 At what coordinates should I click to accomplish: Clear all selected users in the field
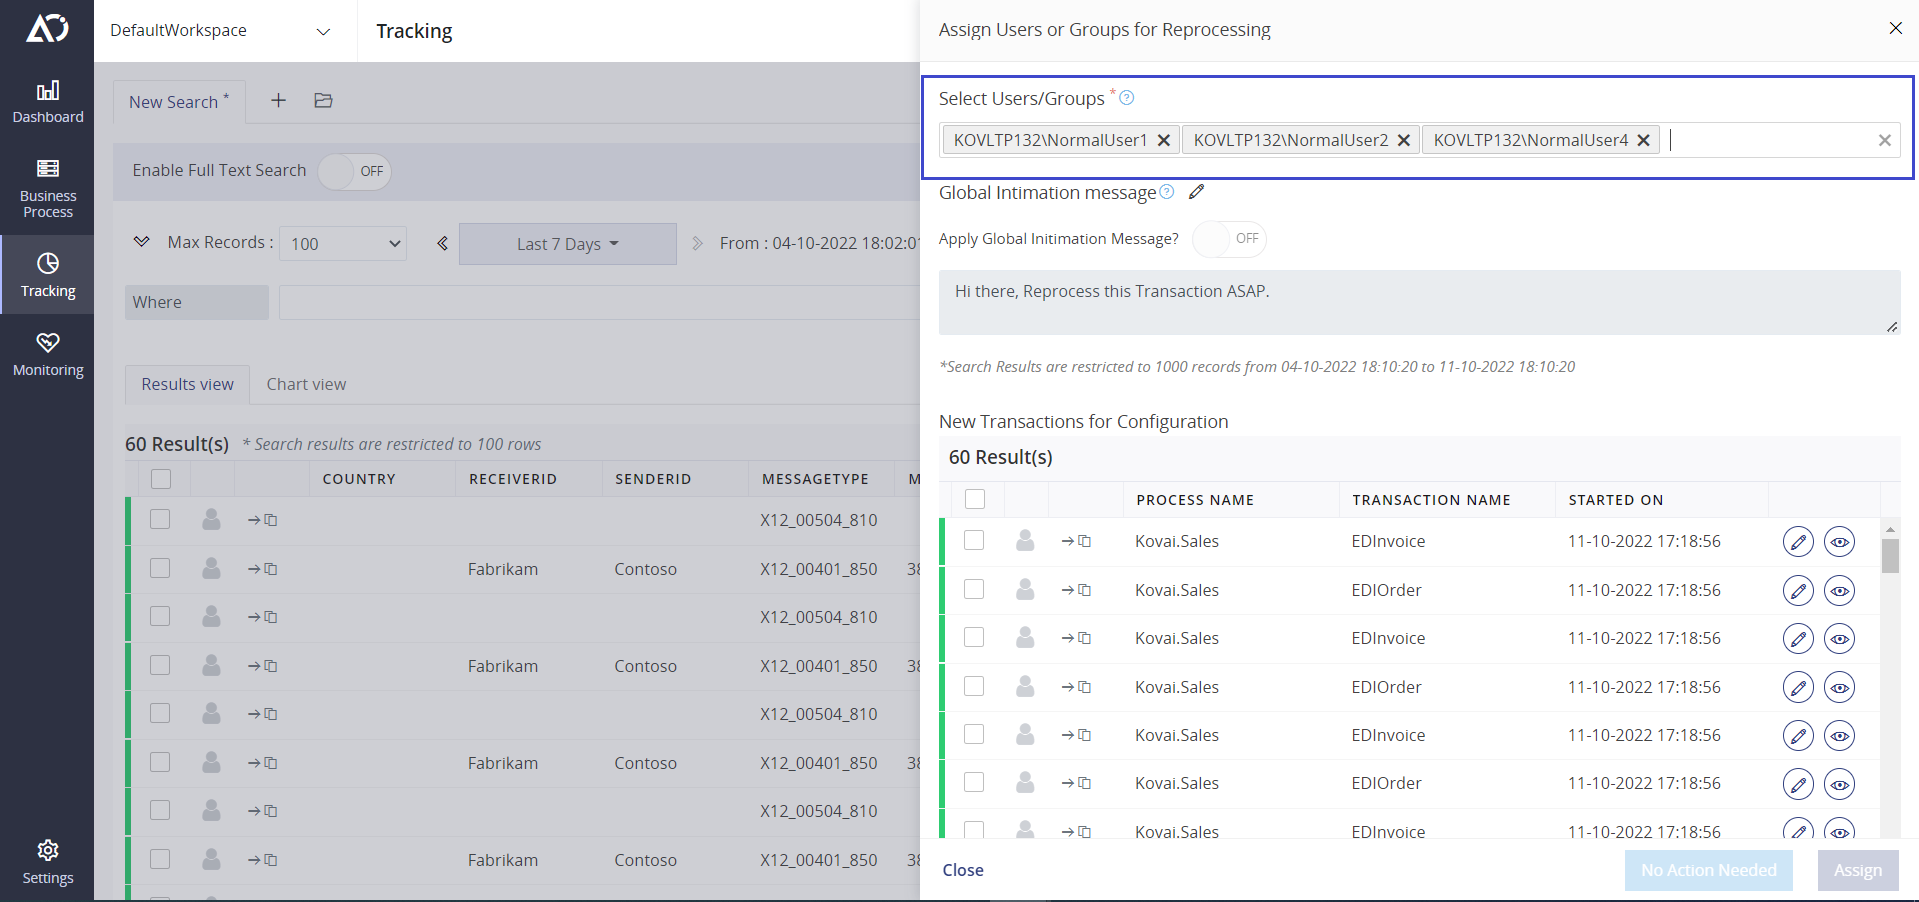coord(1885,140)
